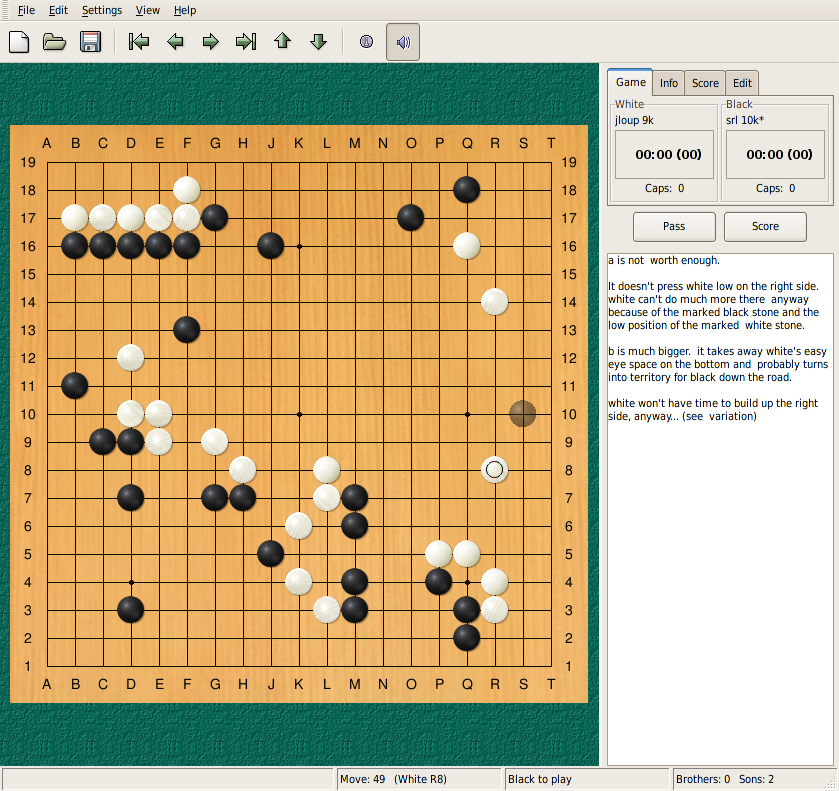Click the black stone at J5
Image resolution: width=839 pixels, height=791 pixels.
point(271,554)
